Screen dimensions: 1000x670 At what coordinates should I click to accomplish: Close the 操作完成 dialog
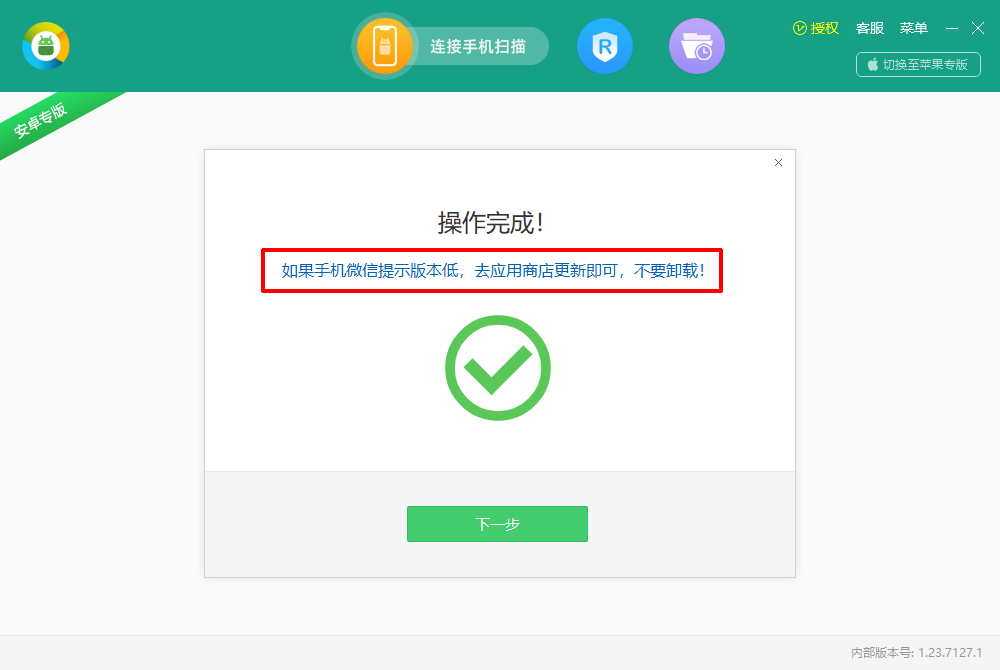click(x=778, y=163)
